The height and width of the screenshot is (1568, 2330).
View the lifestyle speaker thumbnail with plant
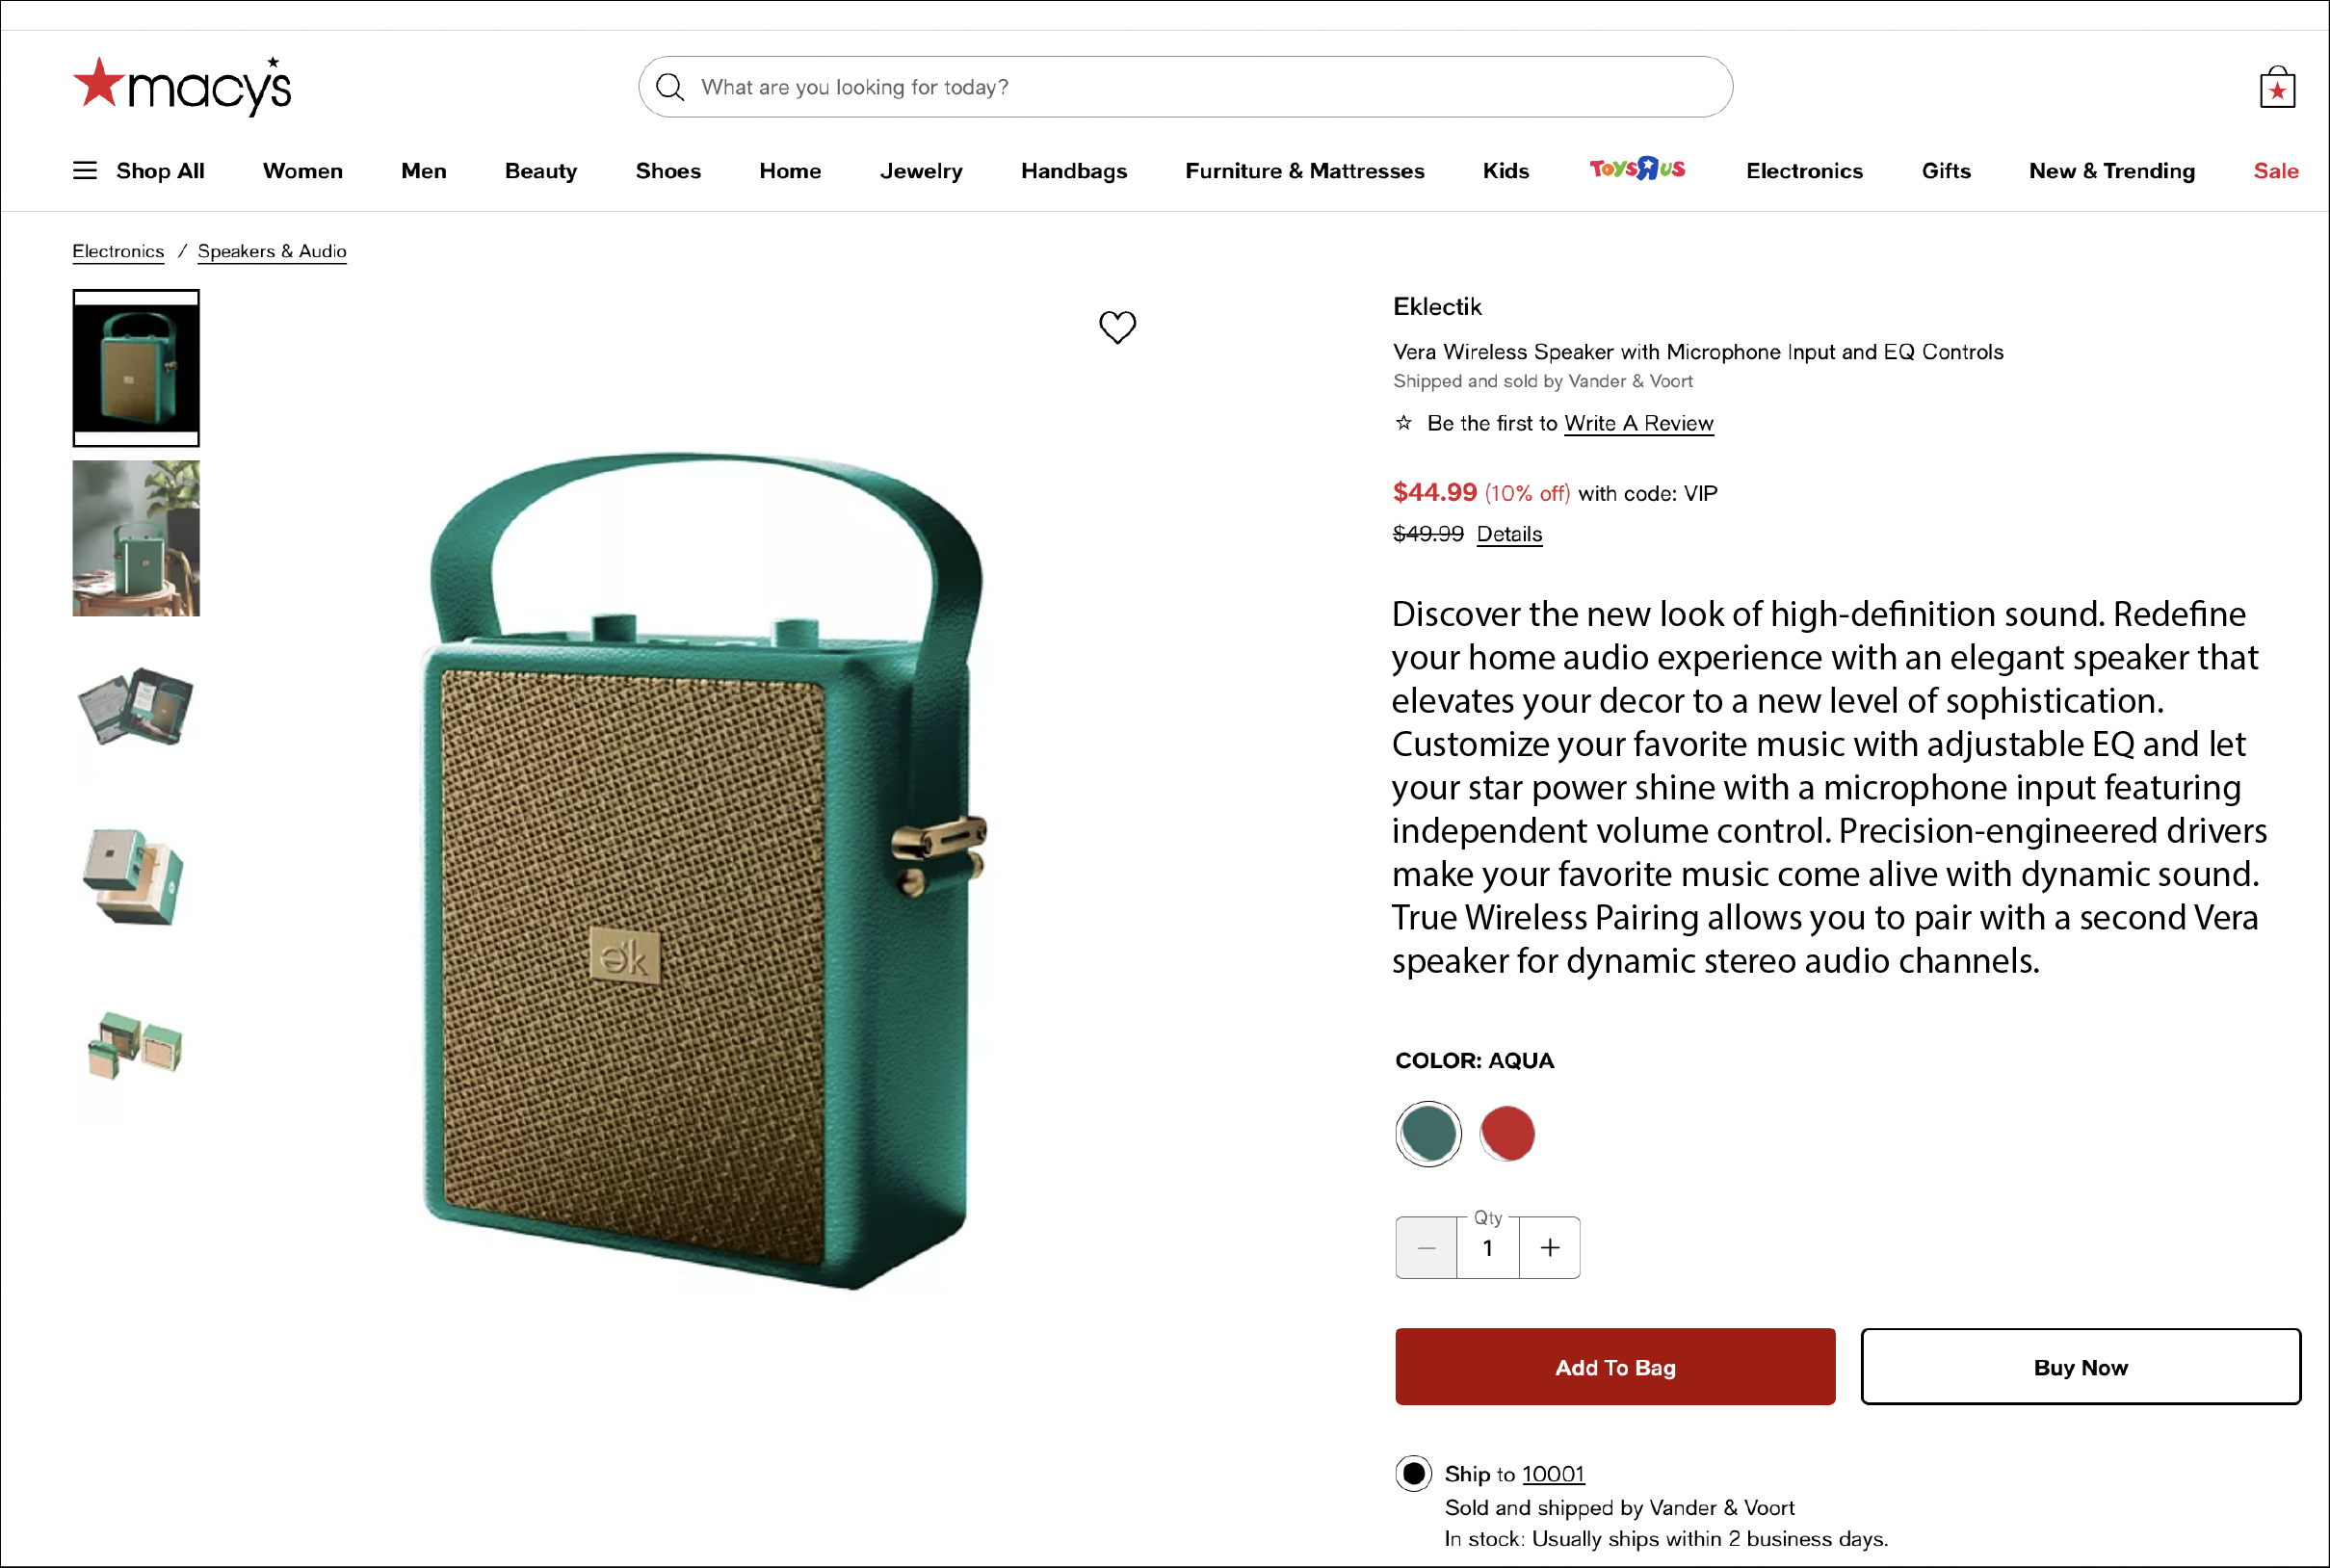136,538
